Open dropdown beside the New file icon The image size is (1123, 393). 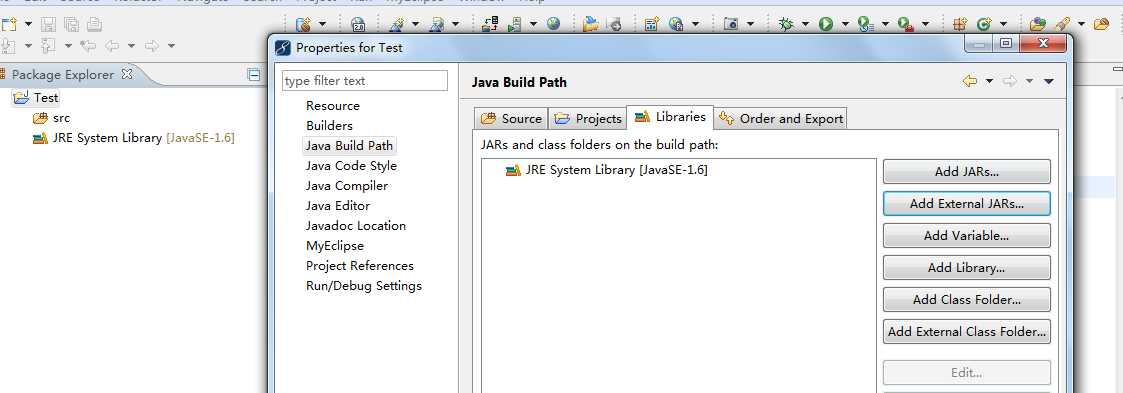(28, 24)
